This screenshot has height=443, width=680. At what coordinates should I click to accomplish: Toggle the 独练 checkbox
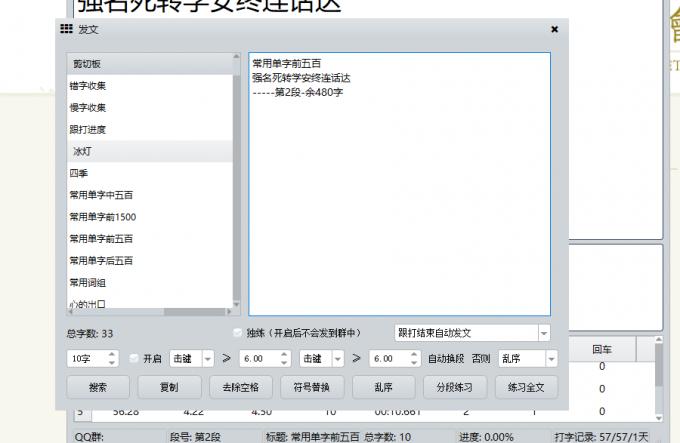pos(237,333)
